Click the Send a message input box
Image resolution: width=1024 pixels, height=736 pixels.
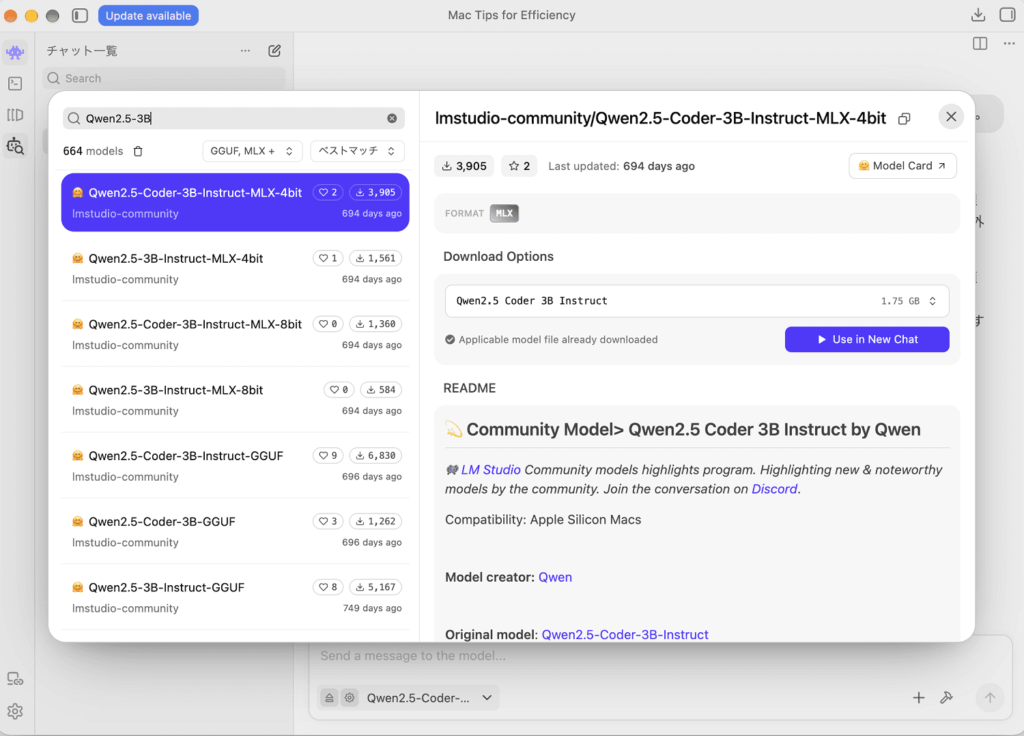(660, 656)
